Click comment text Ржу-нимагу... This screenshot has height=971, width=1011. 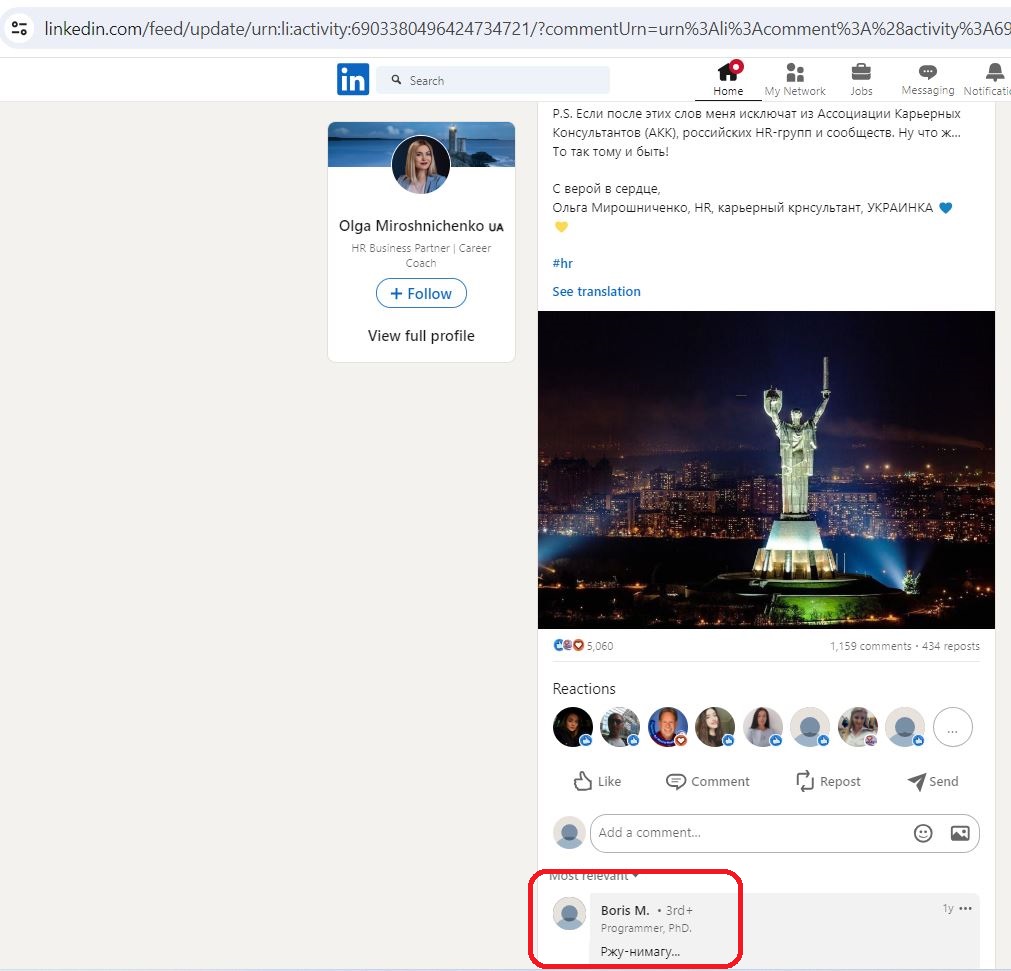640,952
